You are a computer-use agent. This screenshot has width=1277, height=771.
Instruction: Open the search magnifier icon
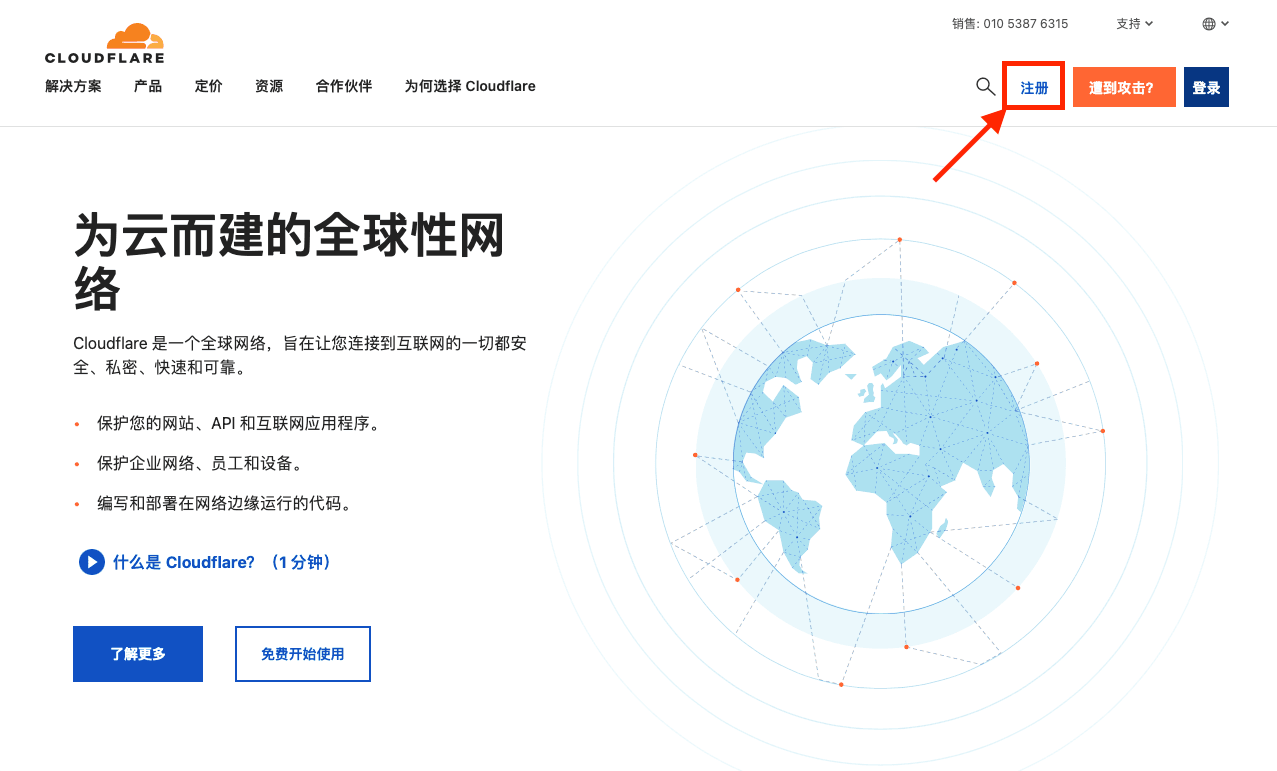pos(985,86)
